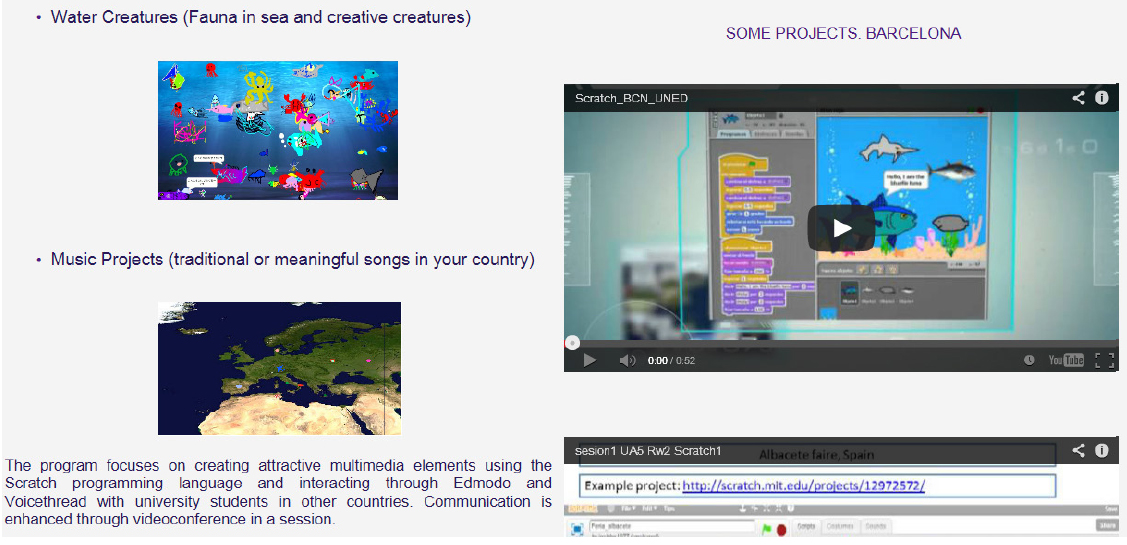The width and height of the screenshot is (1127, 545).
Task: Click the blue fullscreen icon beside Feria_albacete
Action: pos(576,529)
